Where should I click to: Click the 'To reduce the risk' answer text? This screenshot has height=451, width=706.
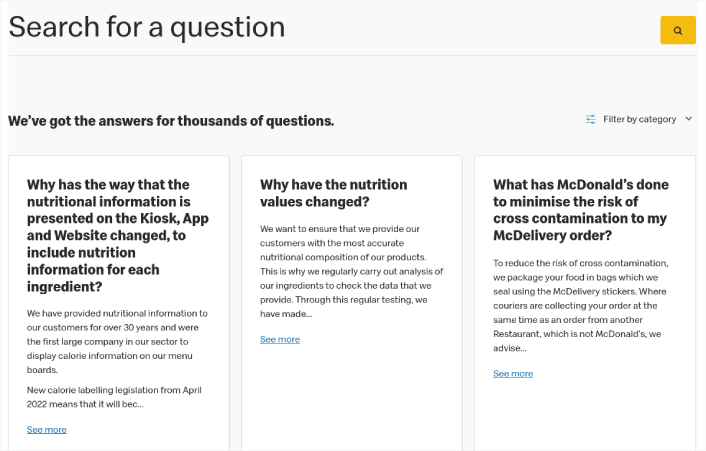pyautogui.click(x=581, y=306)
